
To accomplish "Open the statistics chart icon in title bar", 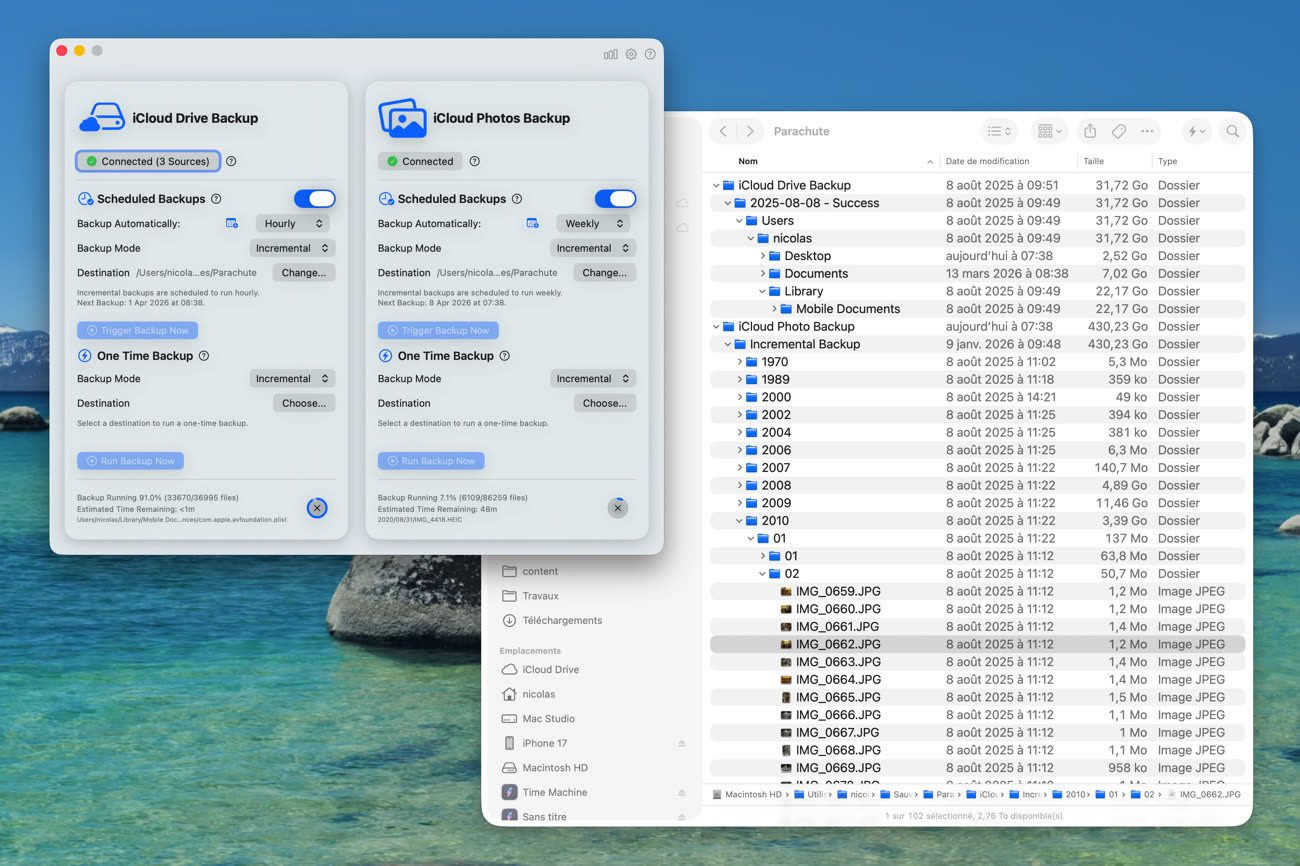I will (610, 54).
